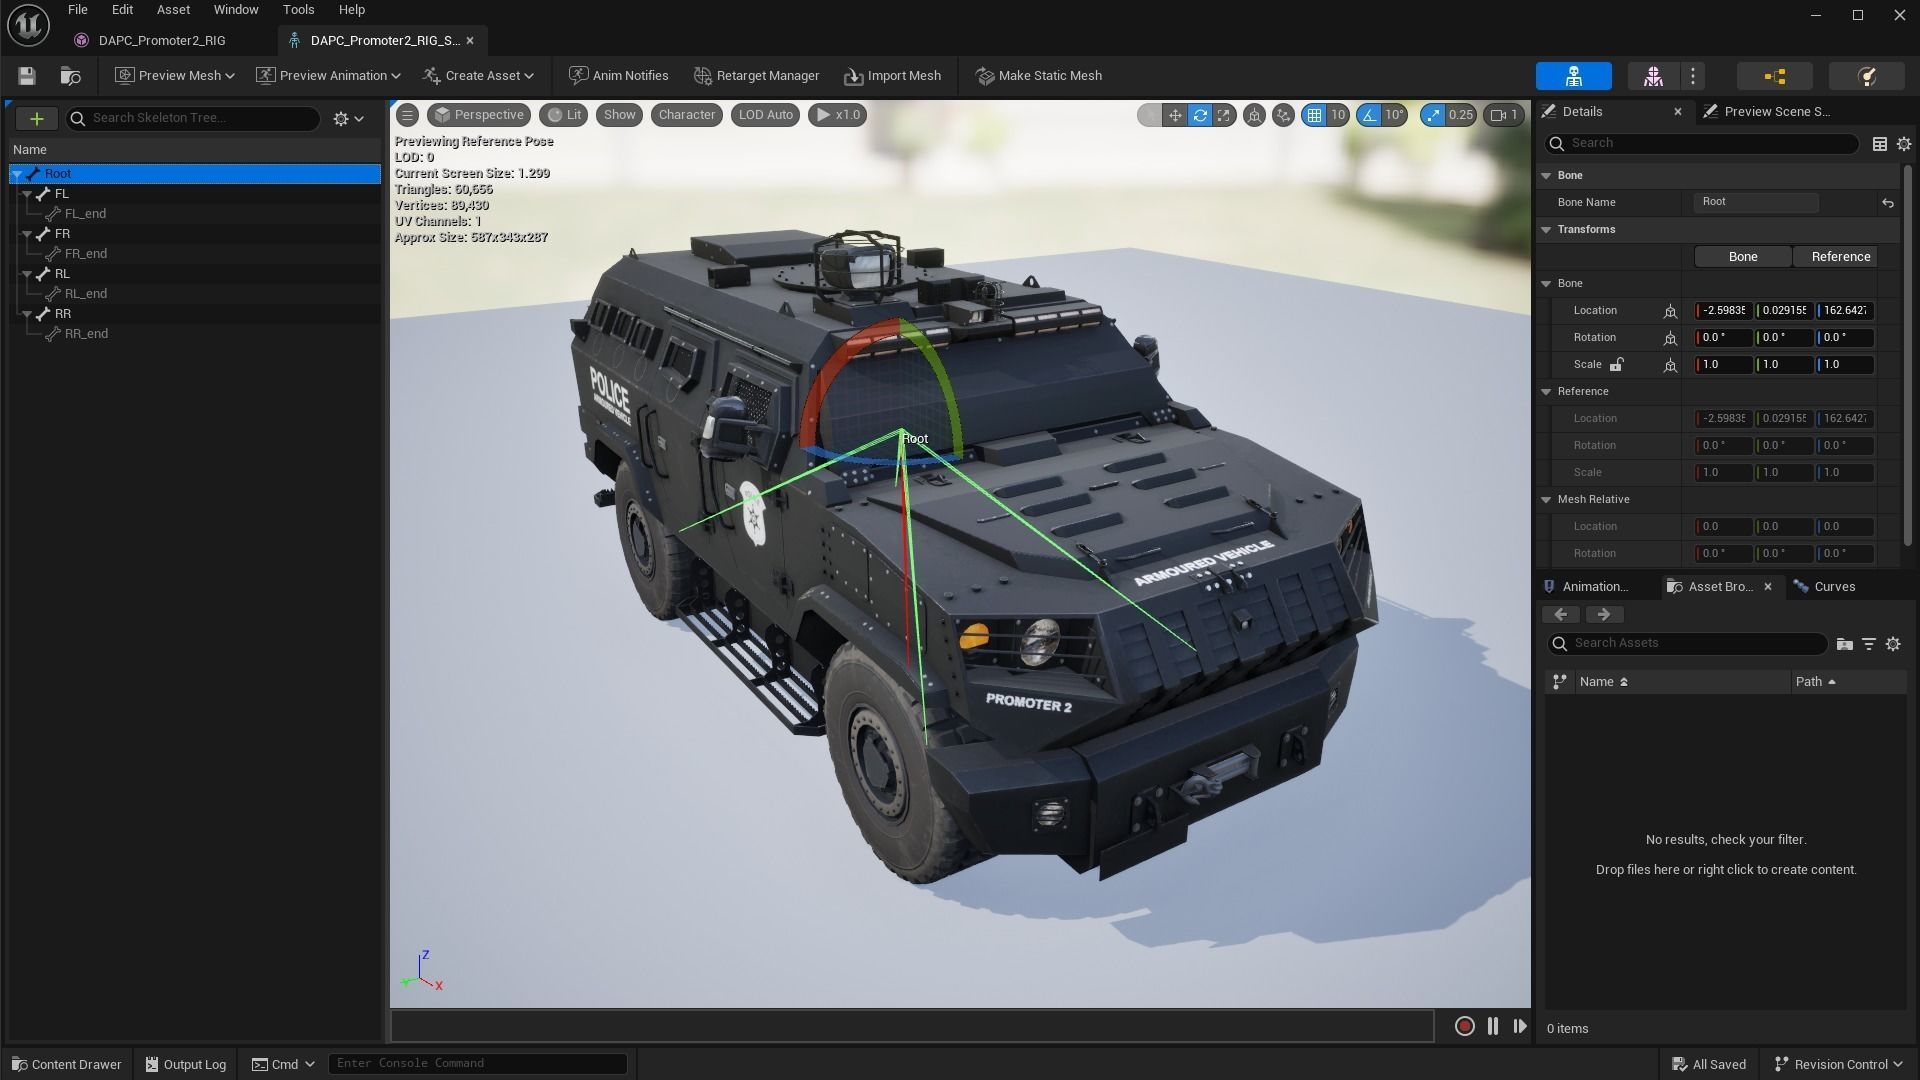Open Asset Browser view settings gear

(1893, 644)
